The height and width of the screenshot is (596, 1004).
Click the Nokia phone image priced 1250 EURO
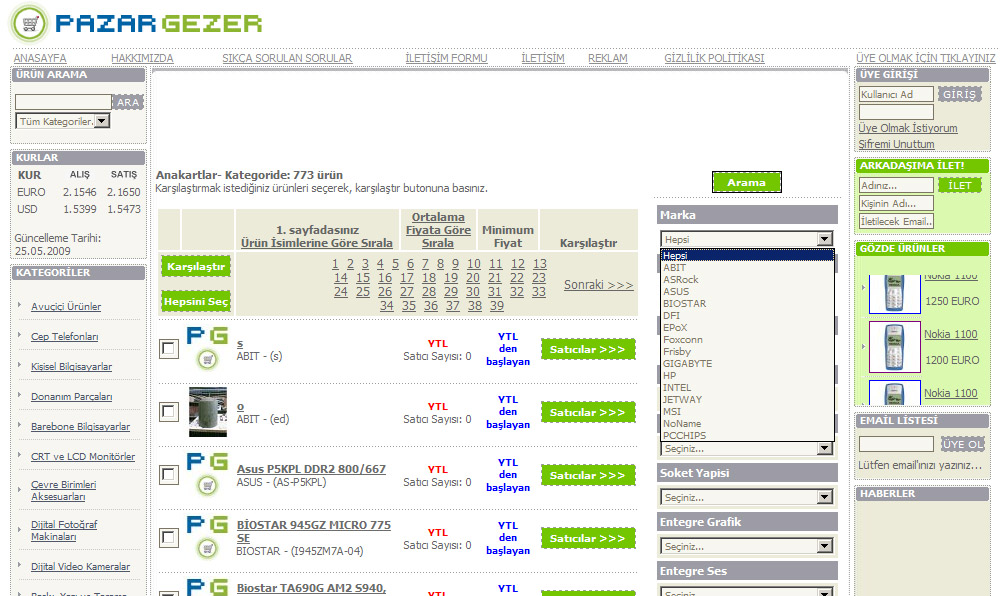tap(895, 294)
